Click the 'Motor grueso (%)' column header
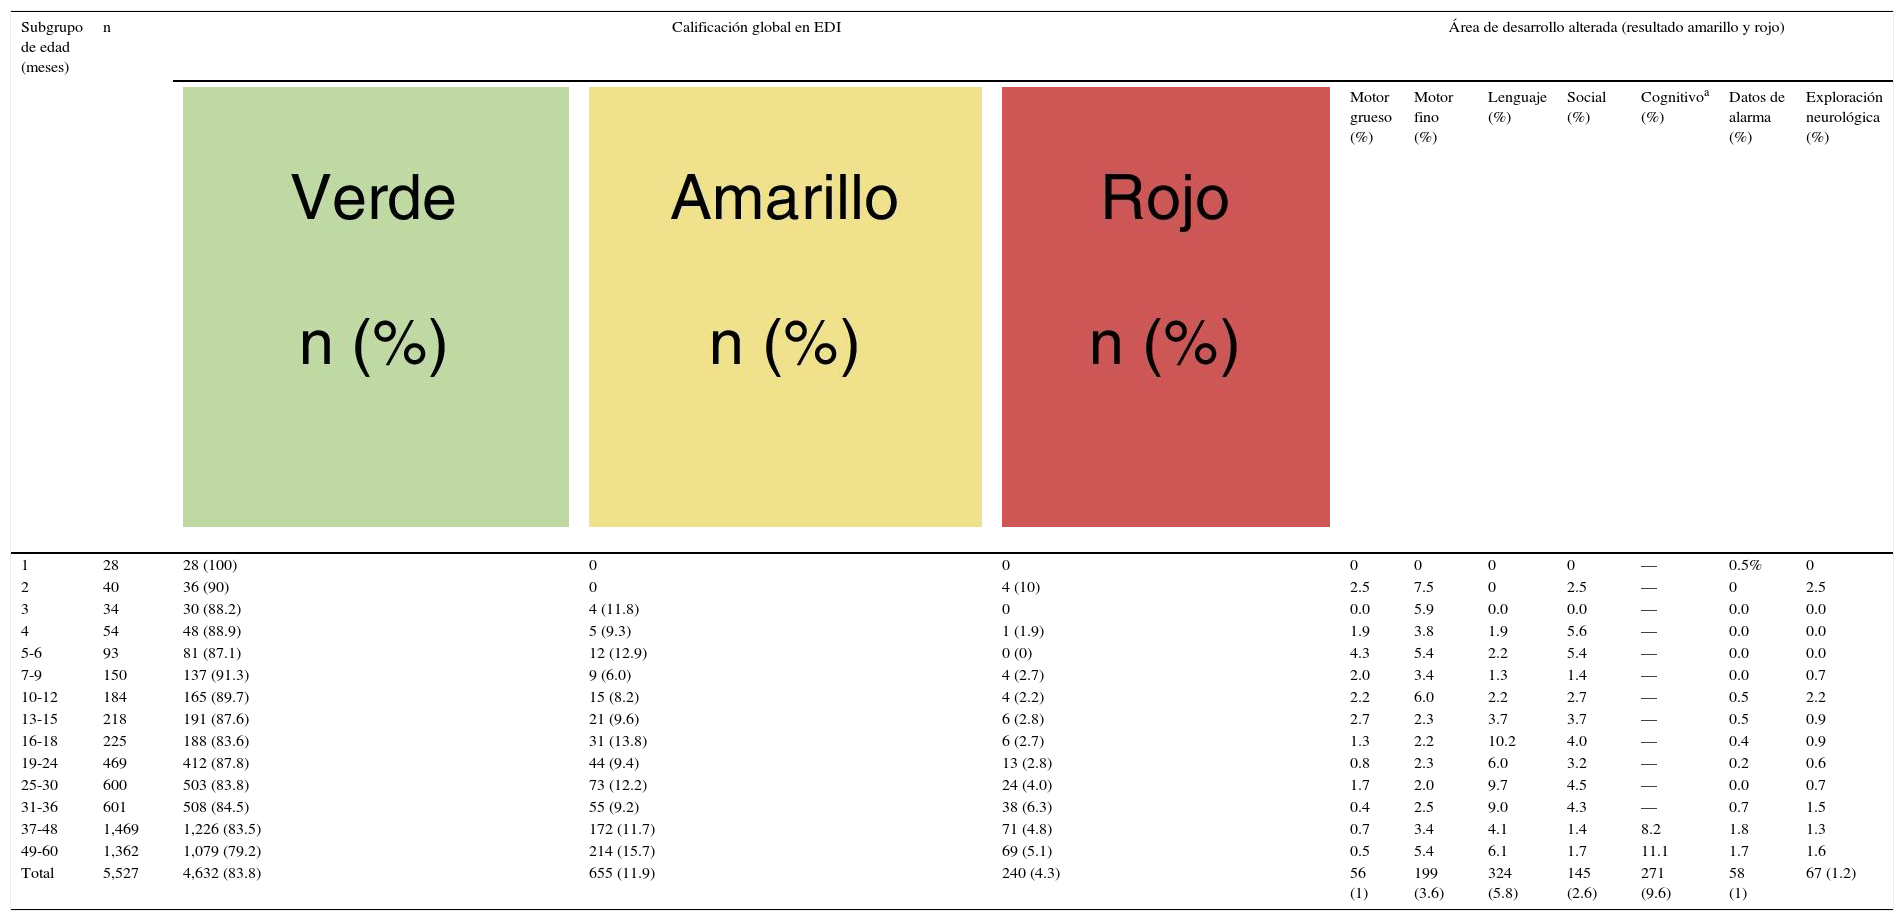 (x=1370, y=117)
